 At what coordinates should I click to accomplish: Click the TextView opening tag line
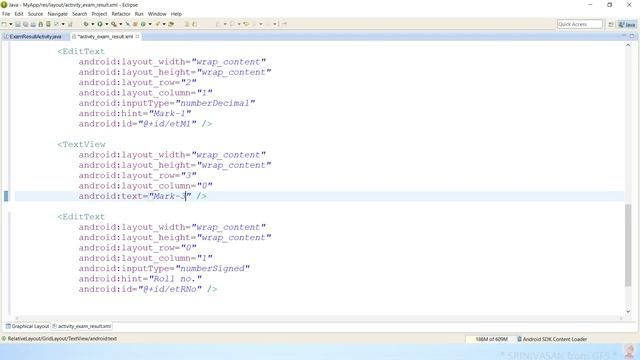[81, 144]
